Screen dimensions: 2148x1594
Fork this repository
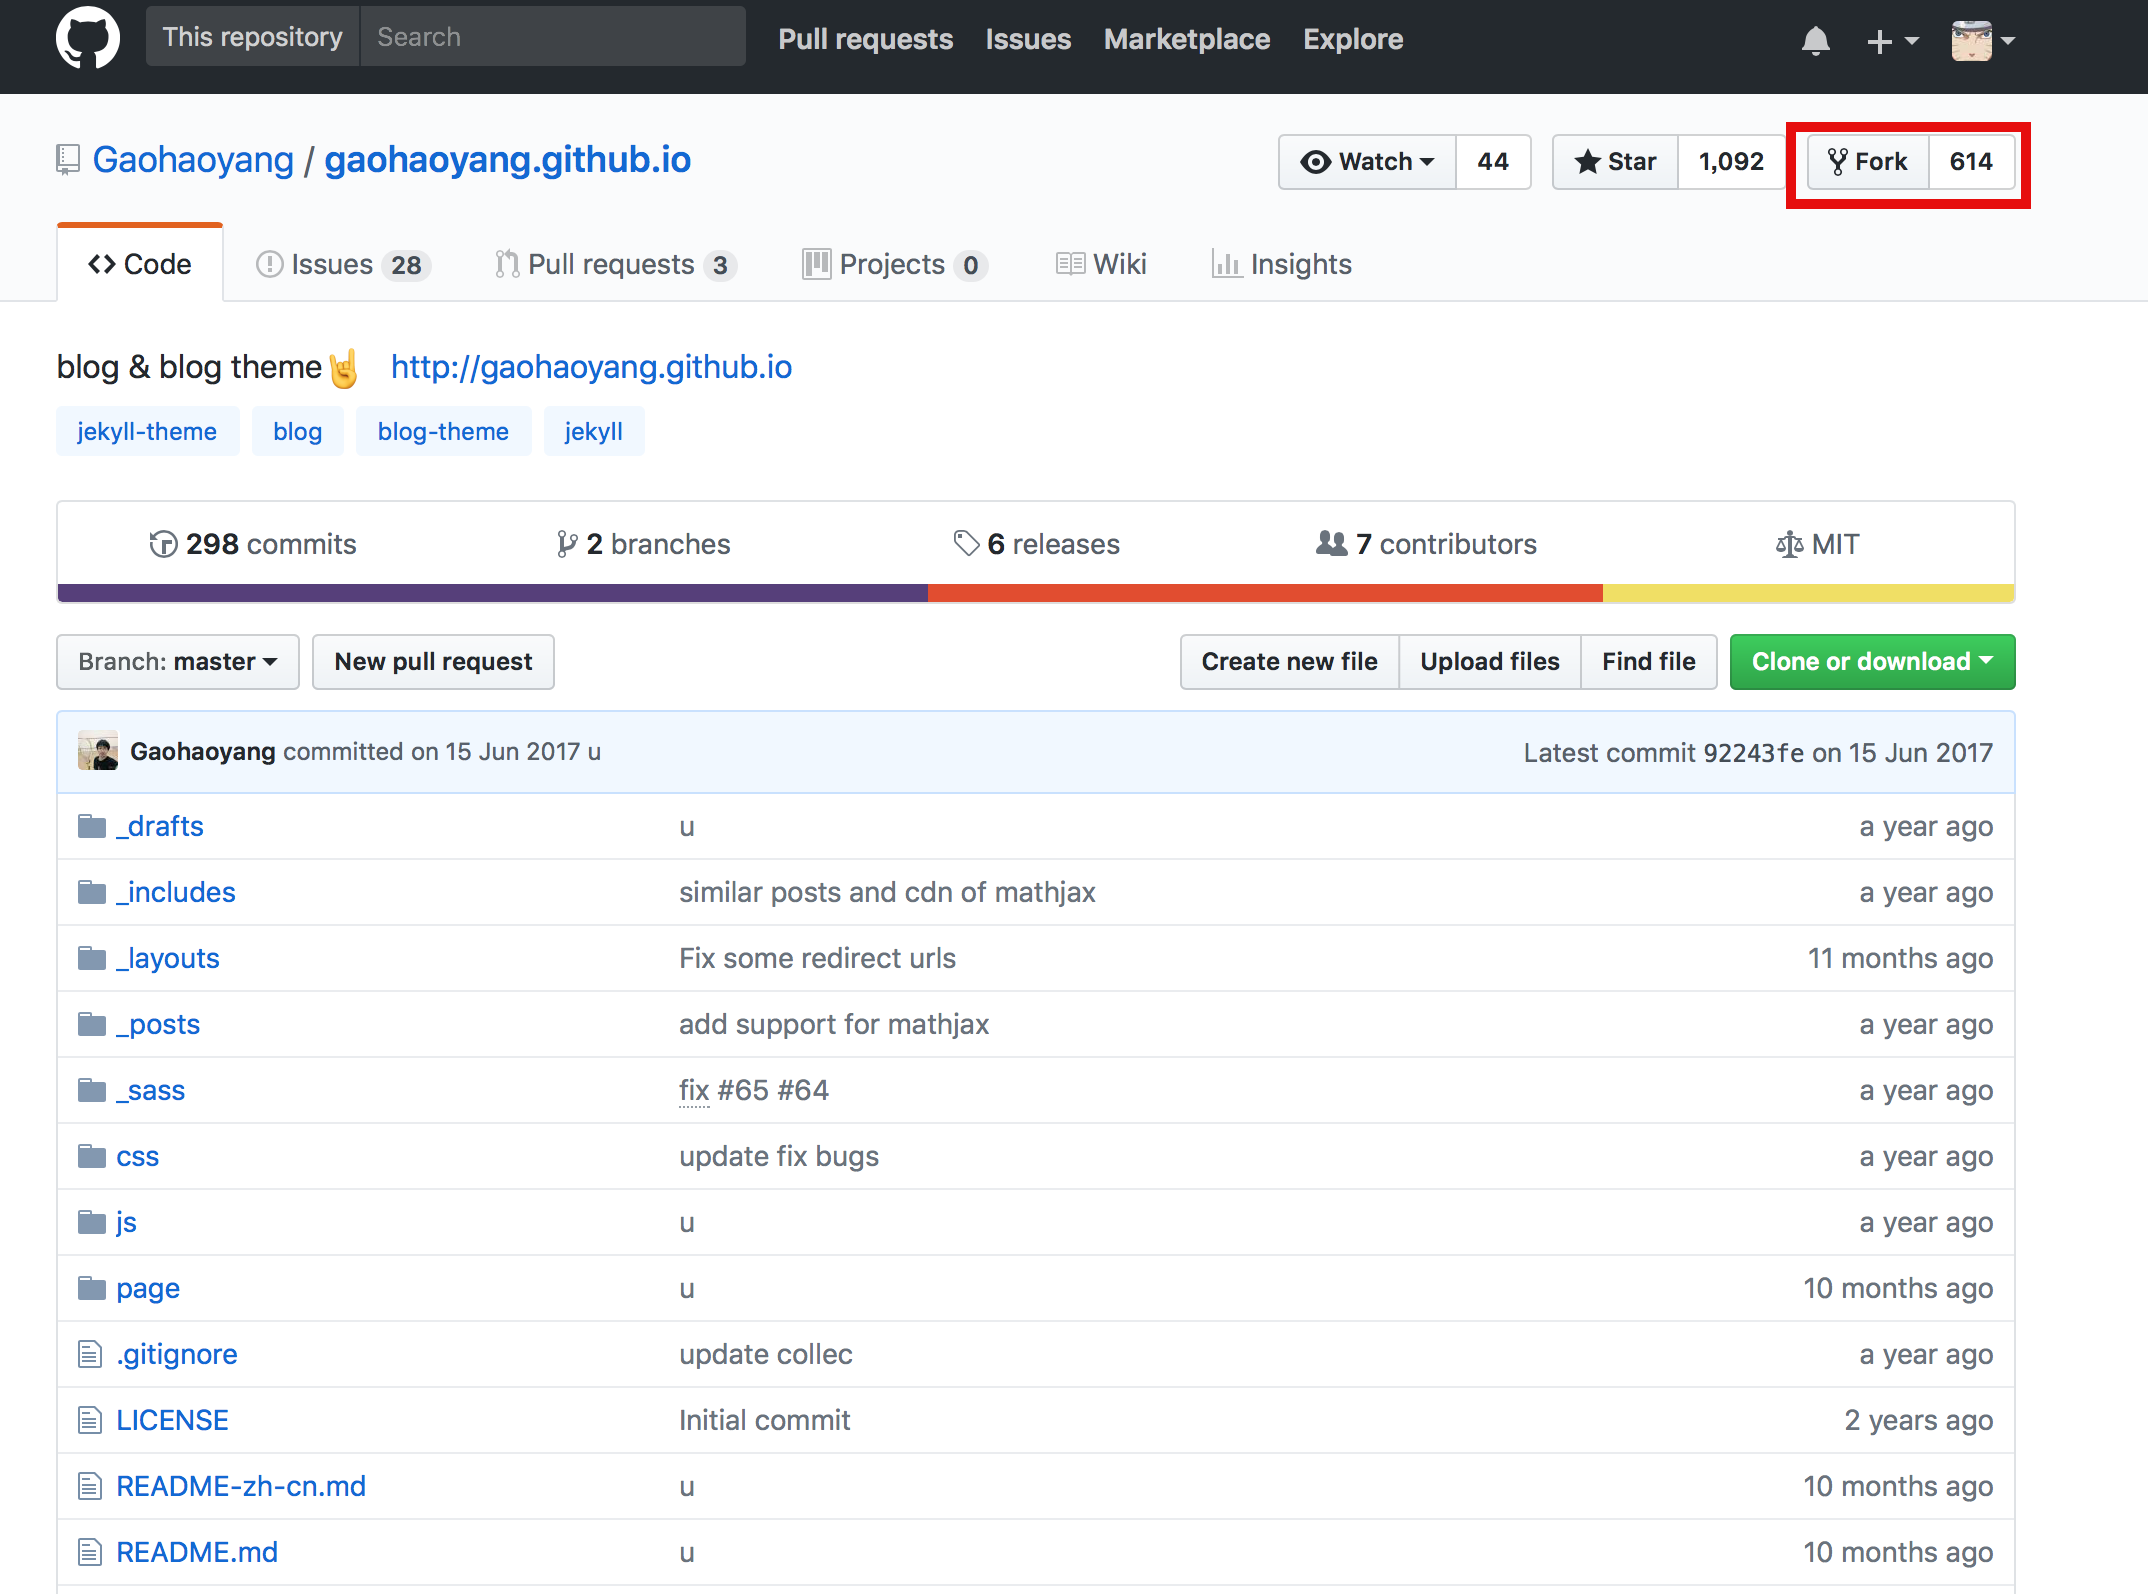pos(1867,162)
